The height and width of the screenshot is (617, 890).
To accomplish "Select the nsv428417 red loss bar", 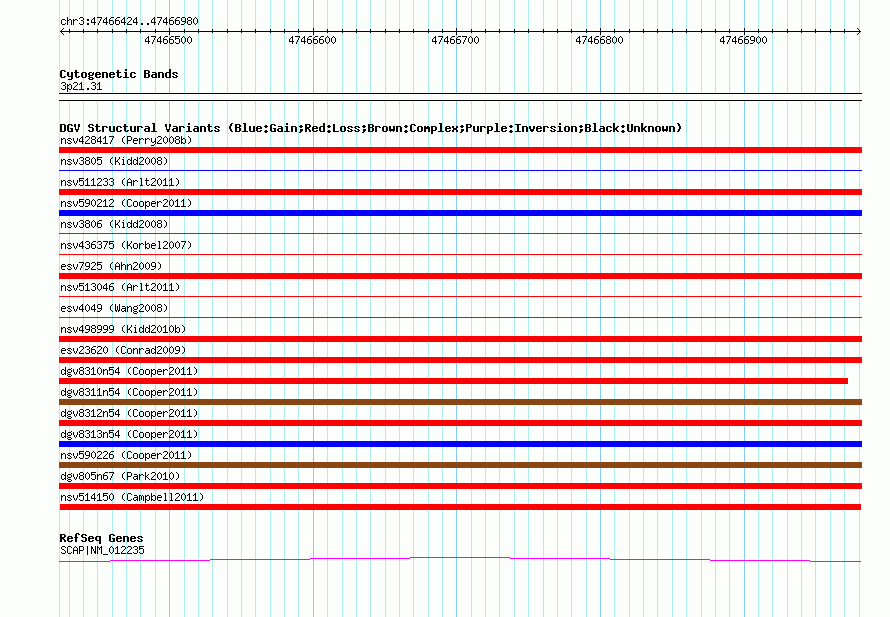I will tap(460, 150).
